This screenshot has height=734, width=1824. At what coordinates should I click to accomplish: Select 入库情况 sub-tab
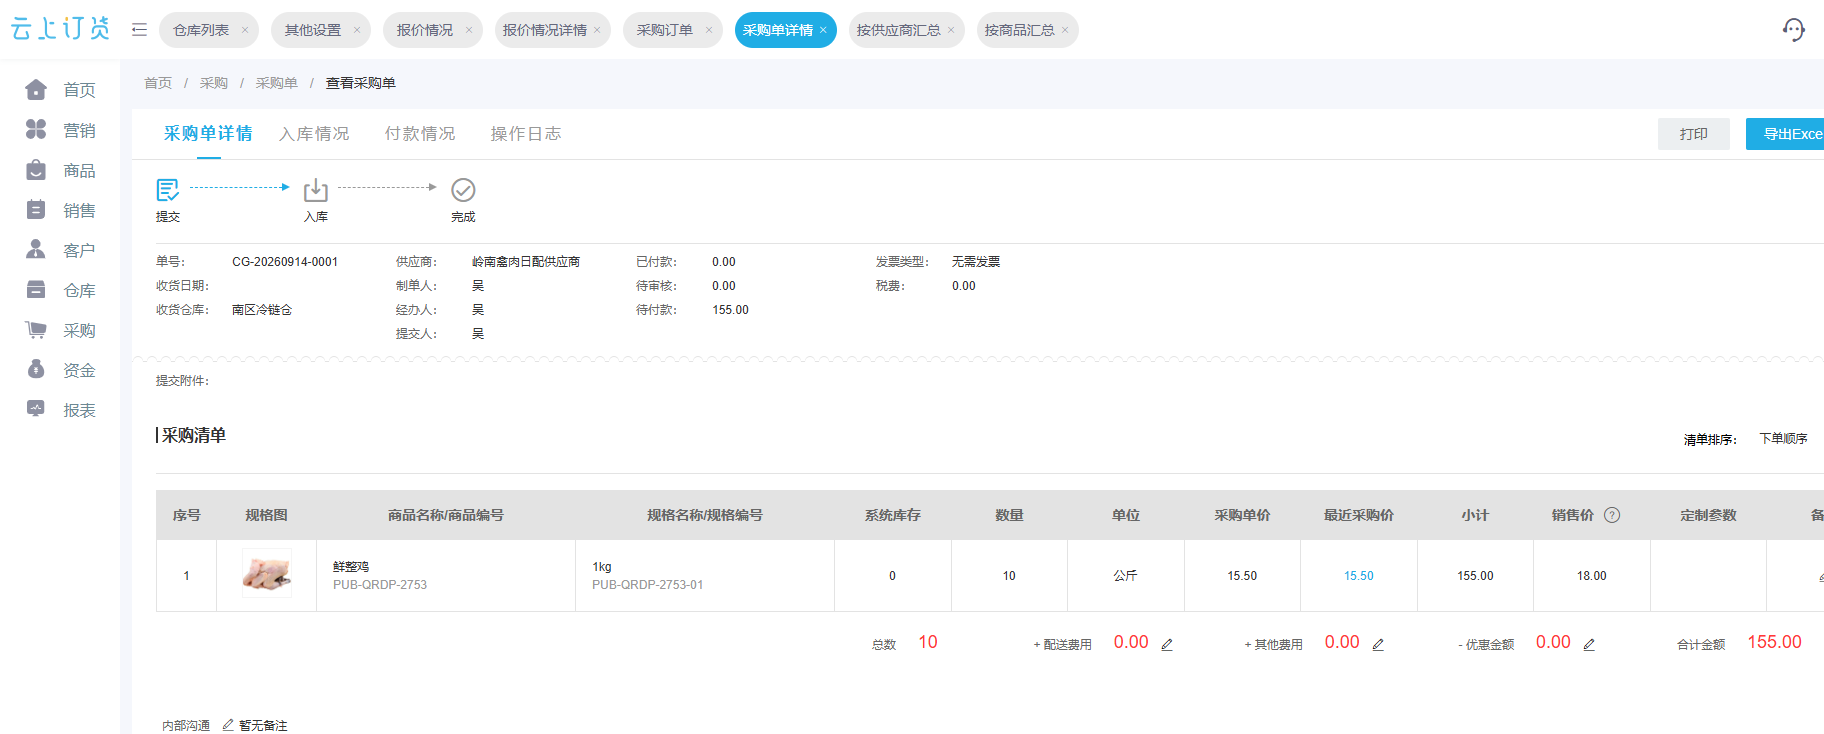[314, 134]
